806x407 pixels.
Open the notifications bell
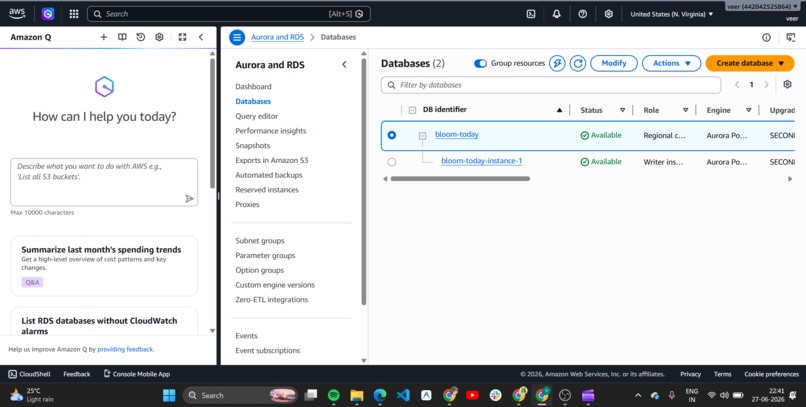pos(557,14)
